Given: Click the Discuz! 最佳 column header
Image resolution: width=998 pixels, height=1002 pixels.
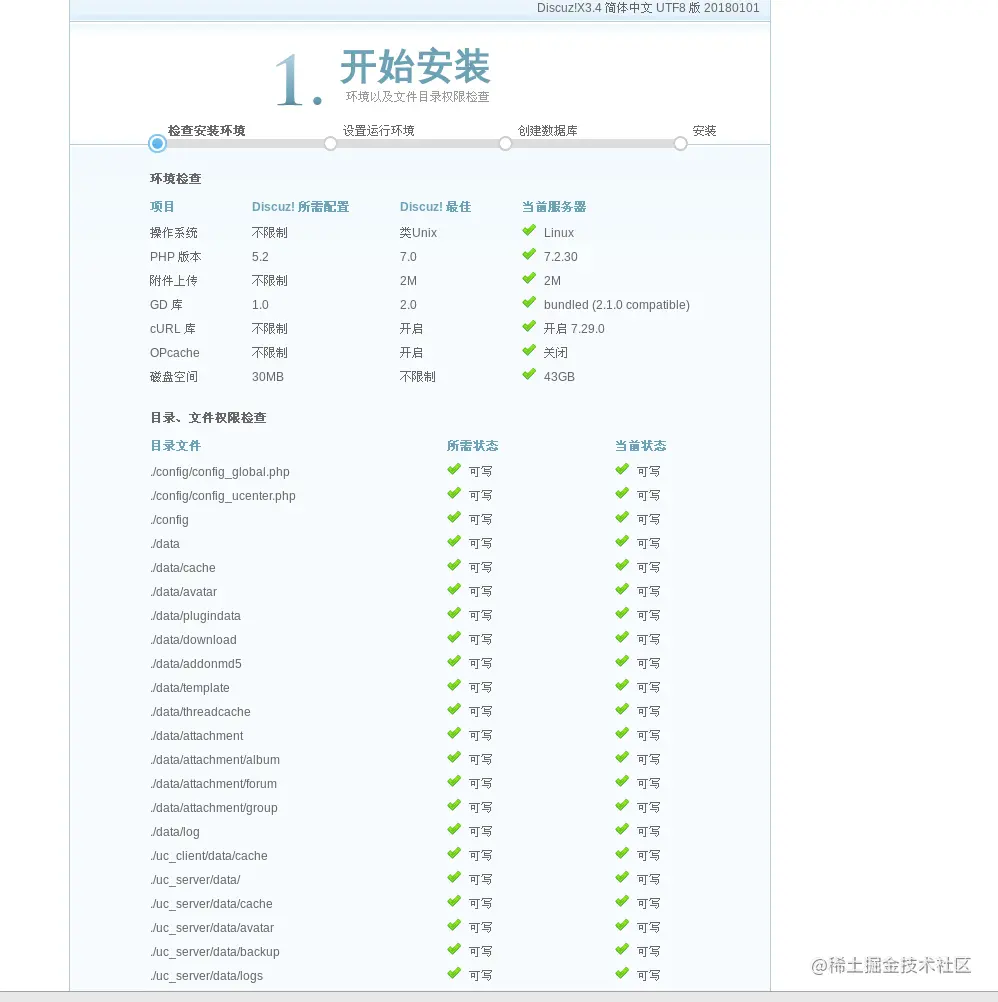Looking at the screenshot, I should coord(435,207).
